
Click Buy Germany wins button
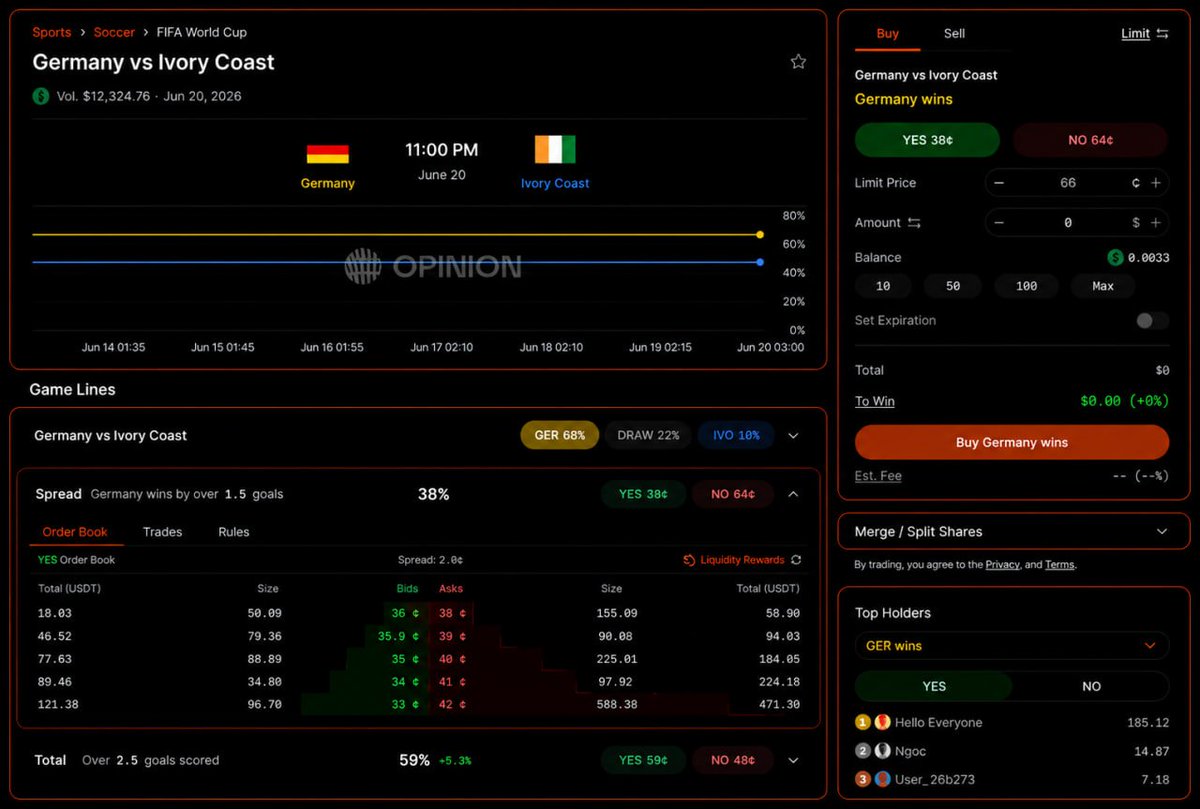pos(1012,443)
